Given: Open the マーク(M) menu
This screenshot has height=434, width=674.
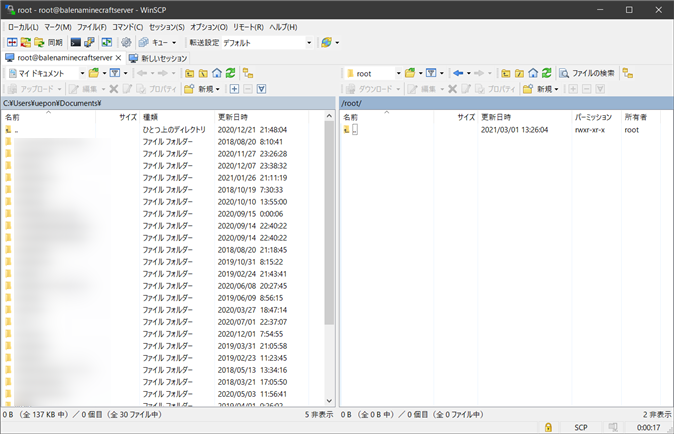Looking at the screenshot, I should tap(58, 27).
